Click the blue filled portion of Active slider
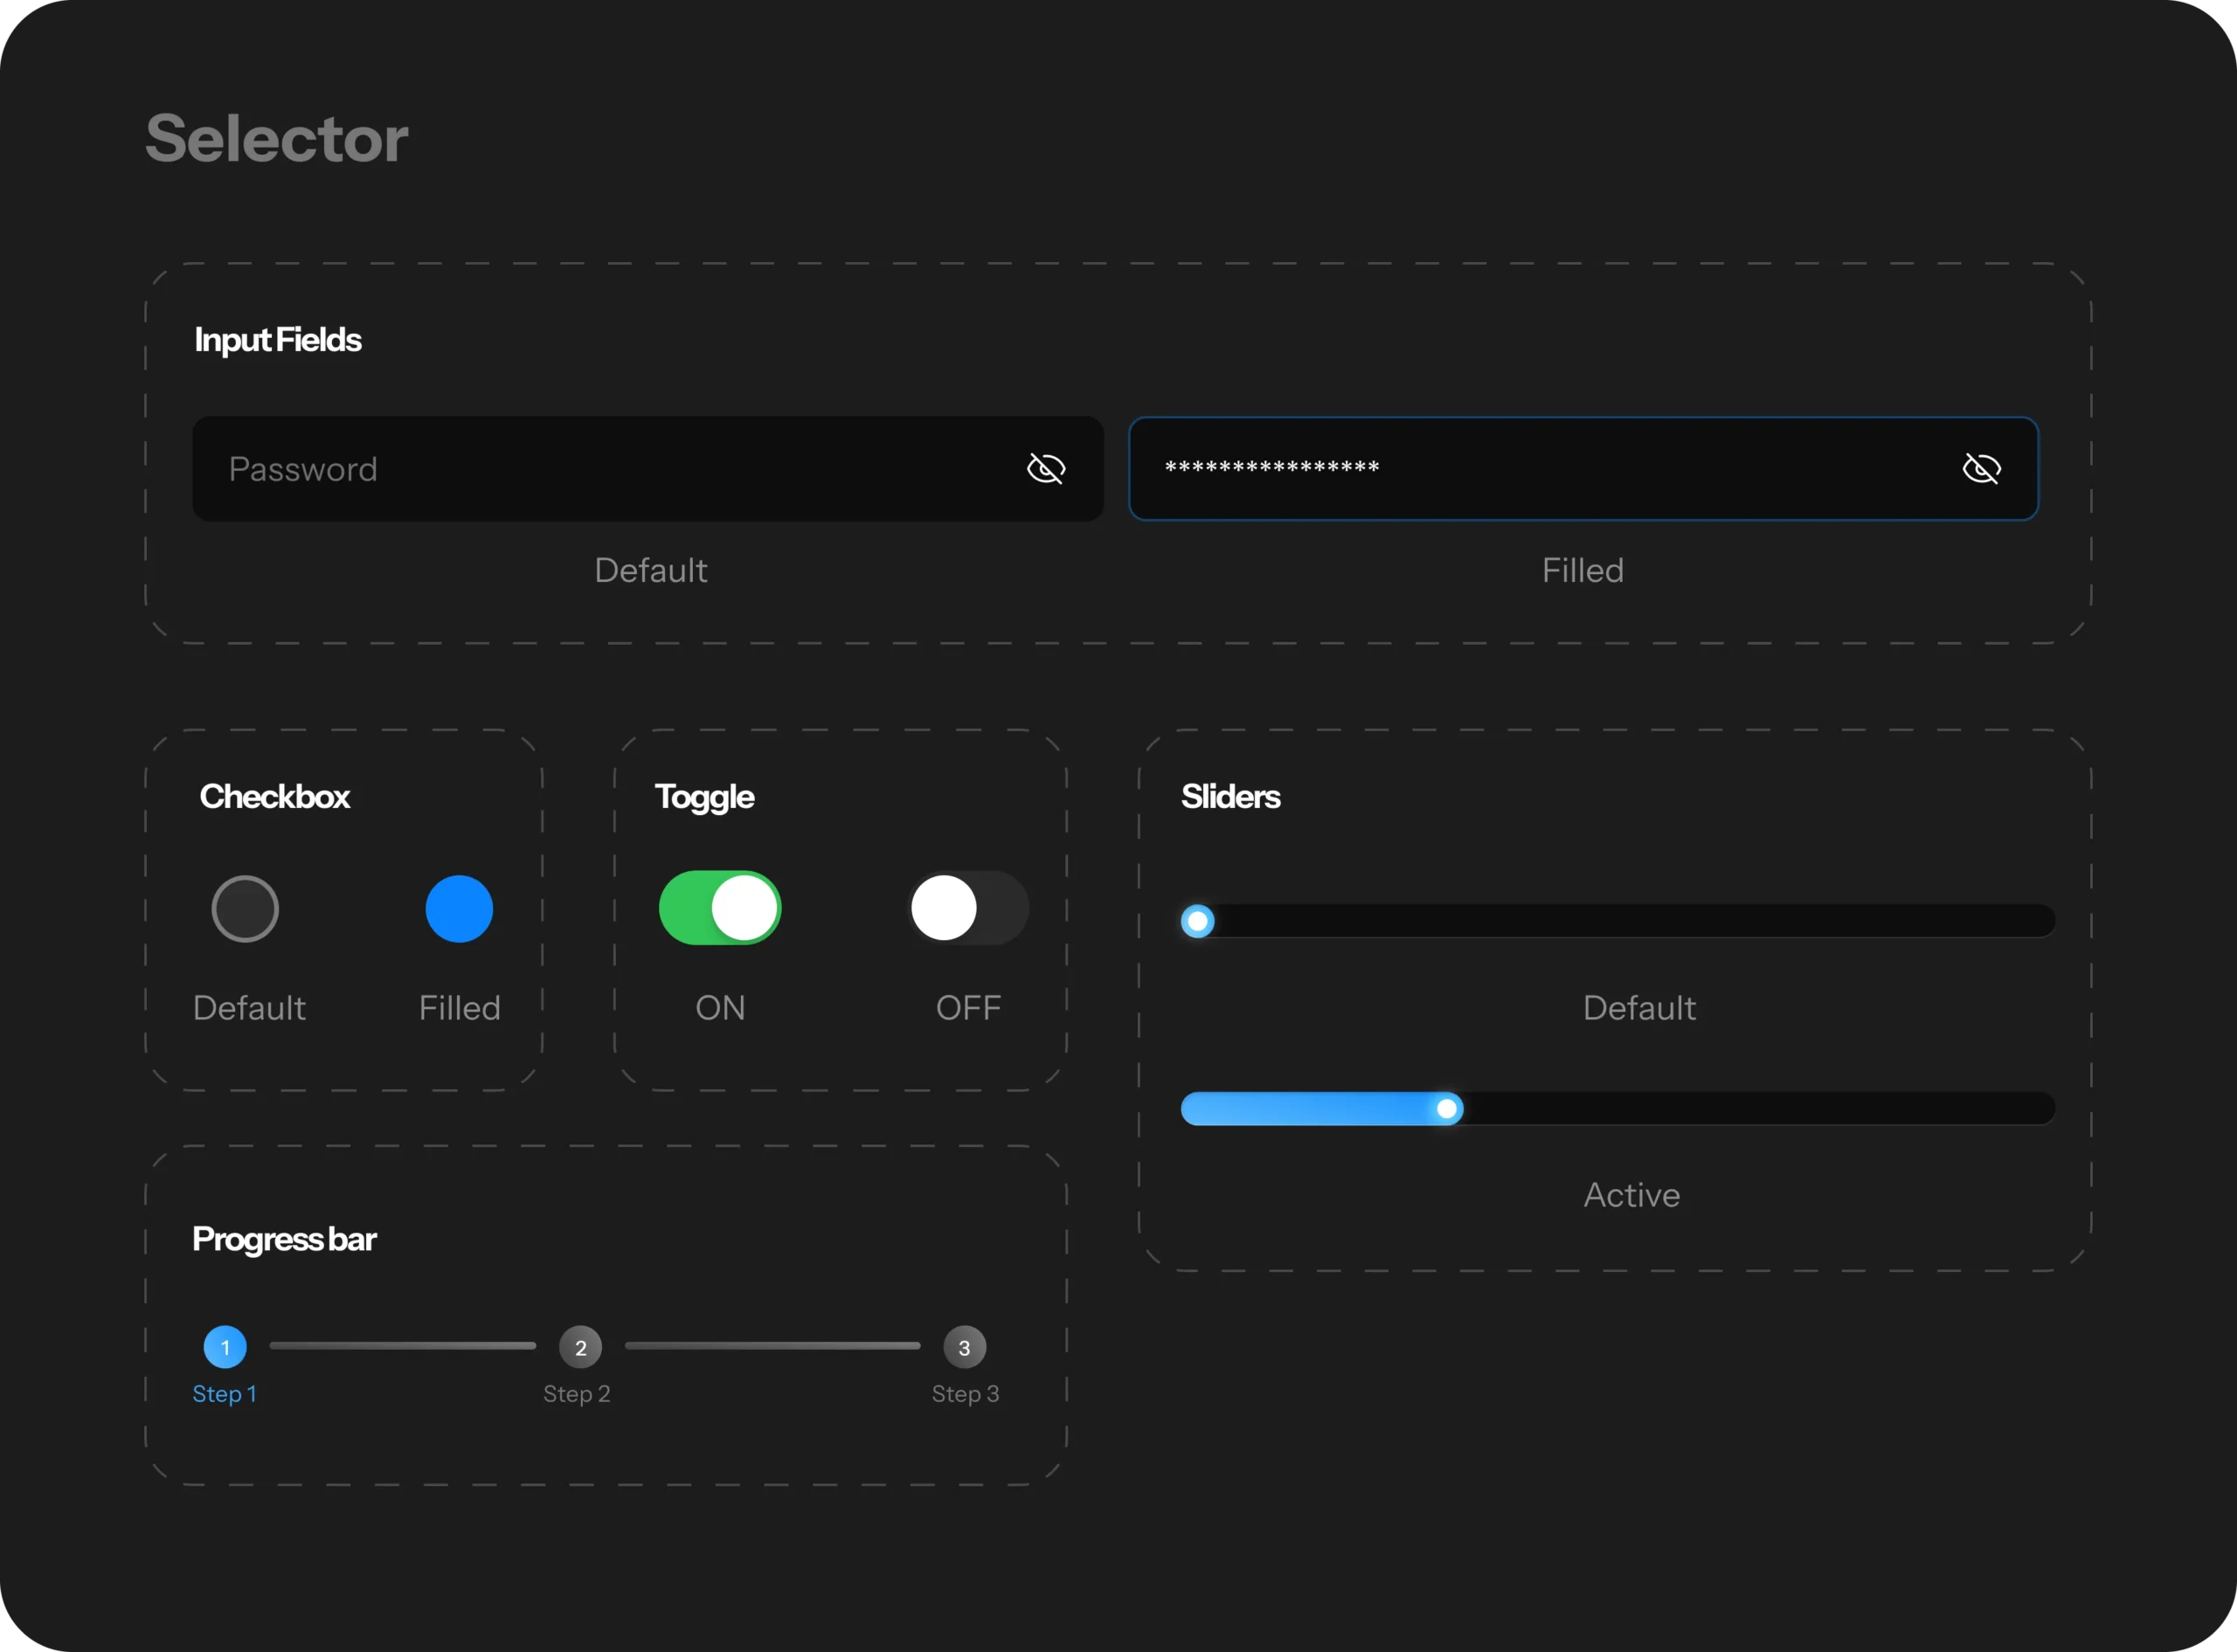Screen dimensions: 2237x1652 pos(1310,1108)
